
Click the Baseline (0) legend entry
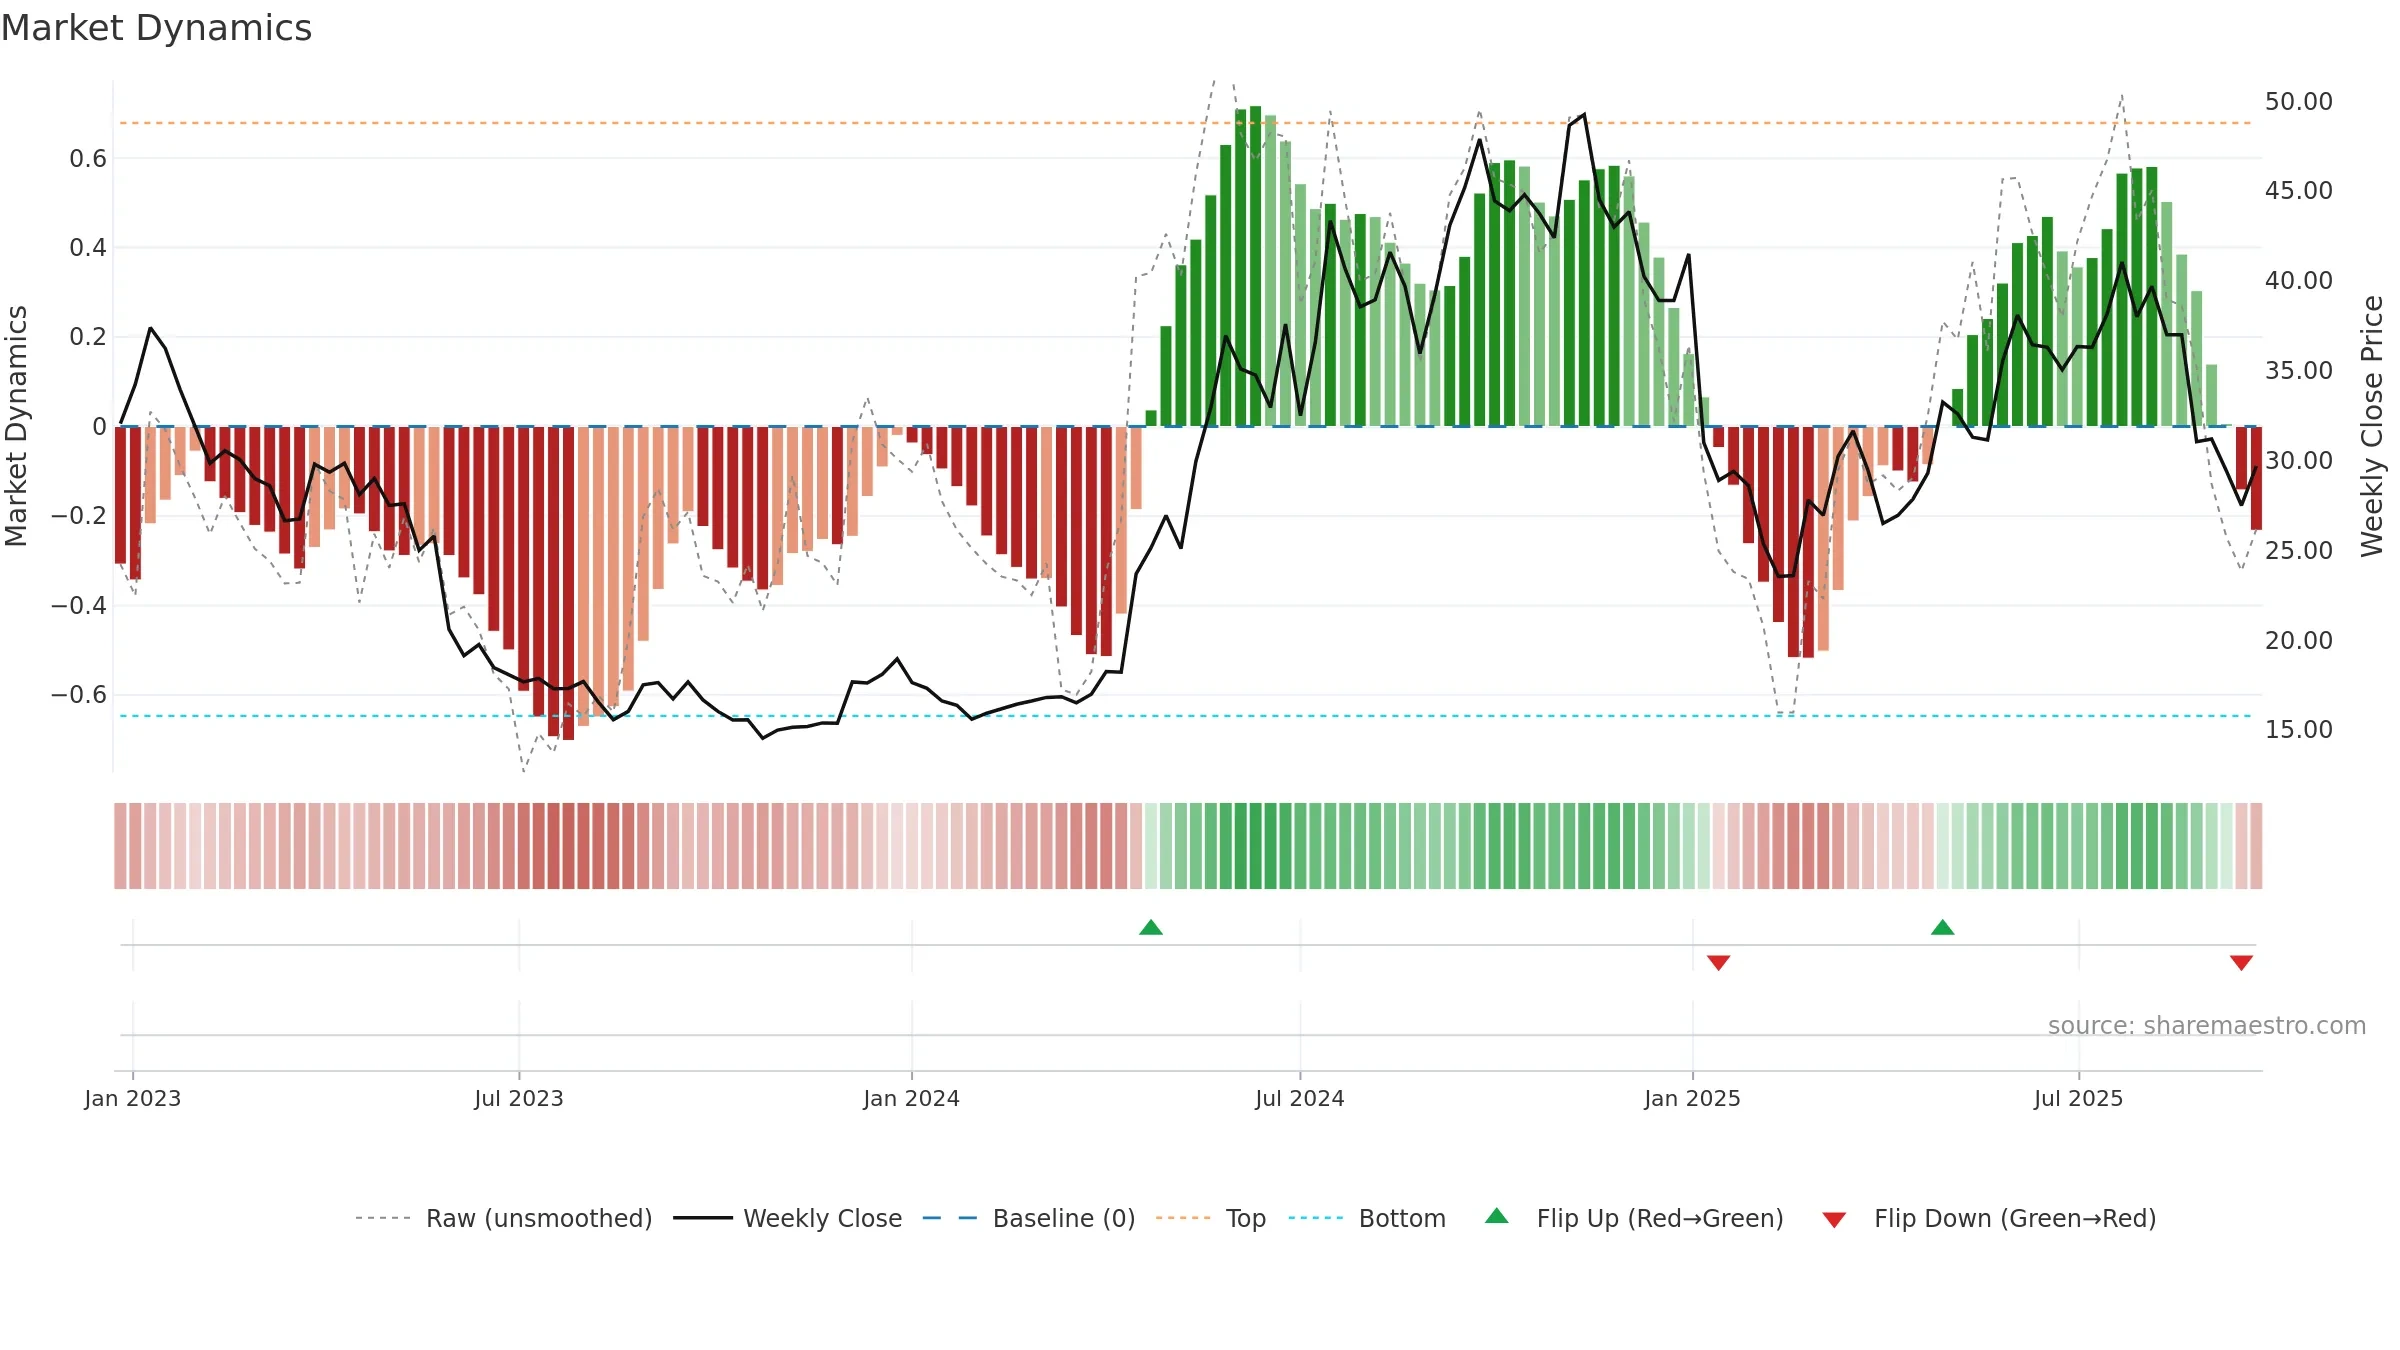[x=1029, y=1218]
